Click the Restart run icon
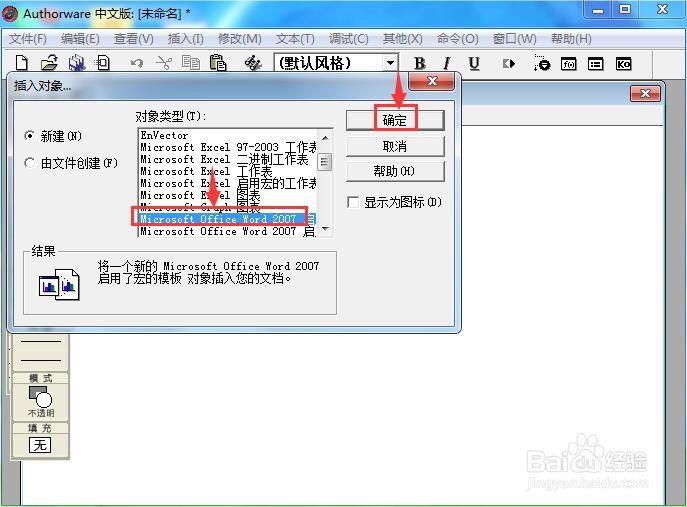Image resolution: width=687 pixels, height=507 pixels. (x=509, y=64)
